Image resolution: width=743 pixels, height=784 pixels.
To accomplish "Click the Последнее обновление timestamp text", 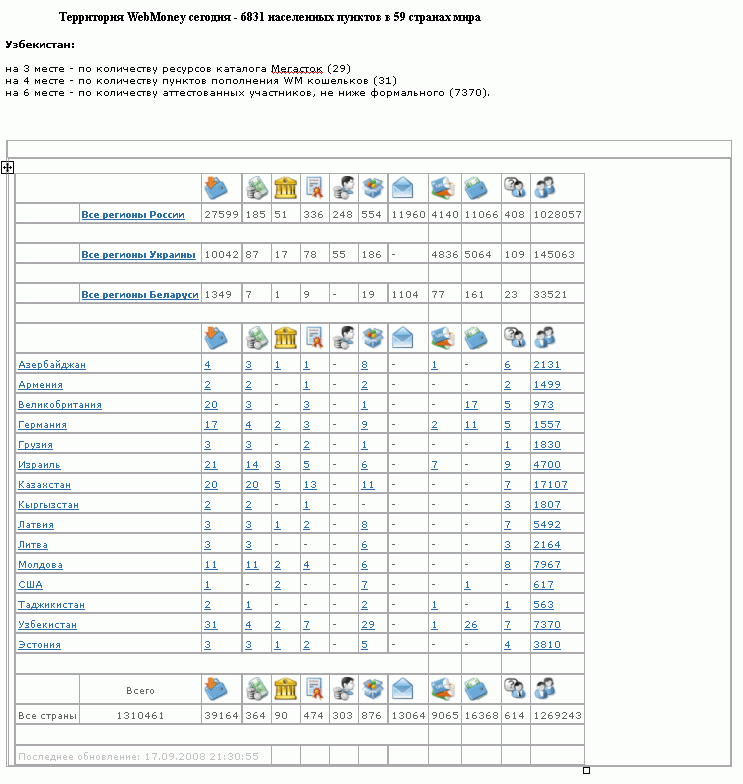I will [138, 756].
